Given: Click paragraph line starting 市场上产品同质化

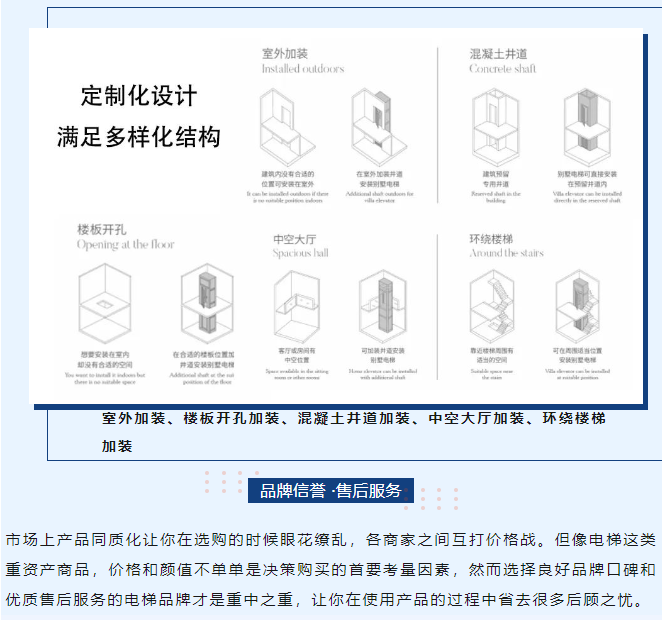Looking at the screenshot, I should coord(331,540).
